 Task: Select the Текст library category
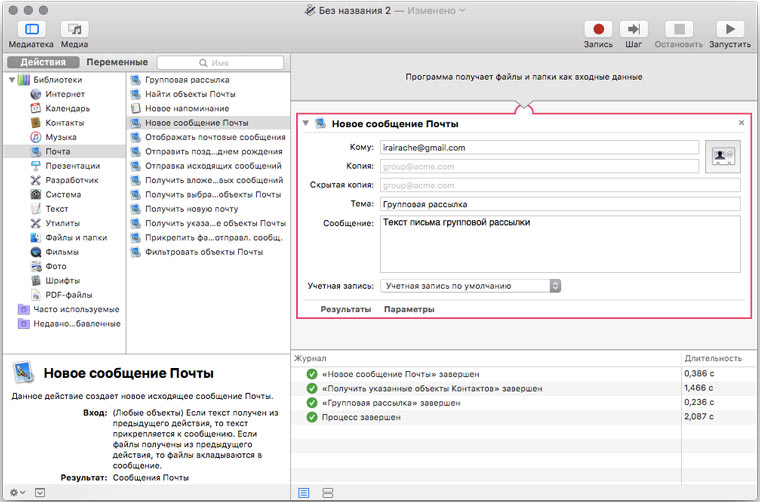point(57,209)
